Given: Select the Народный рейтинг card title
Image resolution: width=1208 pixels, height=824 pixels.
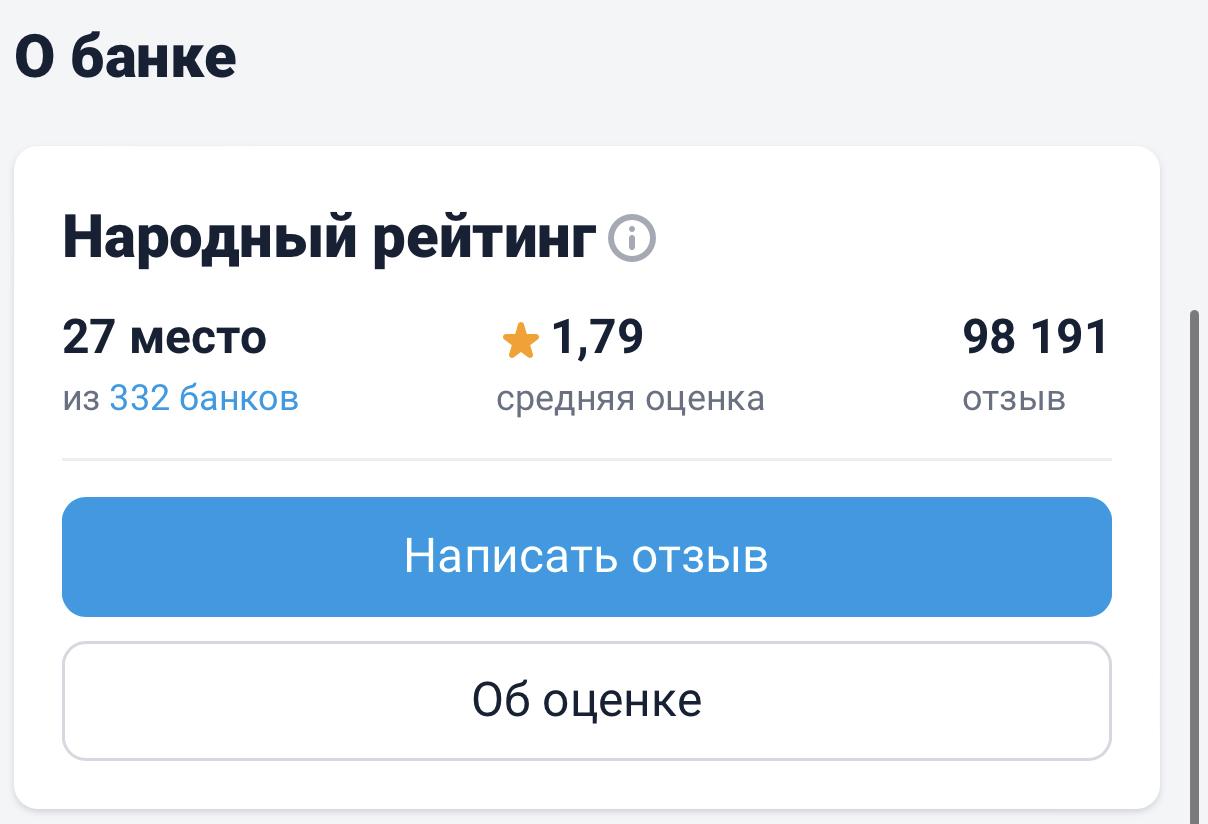Looking at the screenshot, I should (329, 238).
